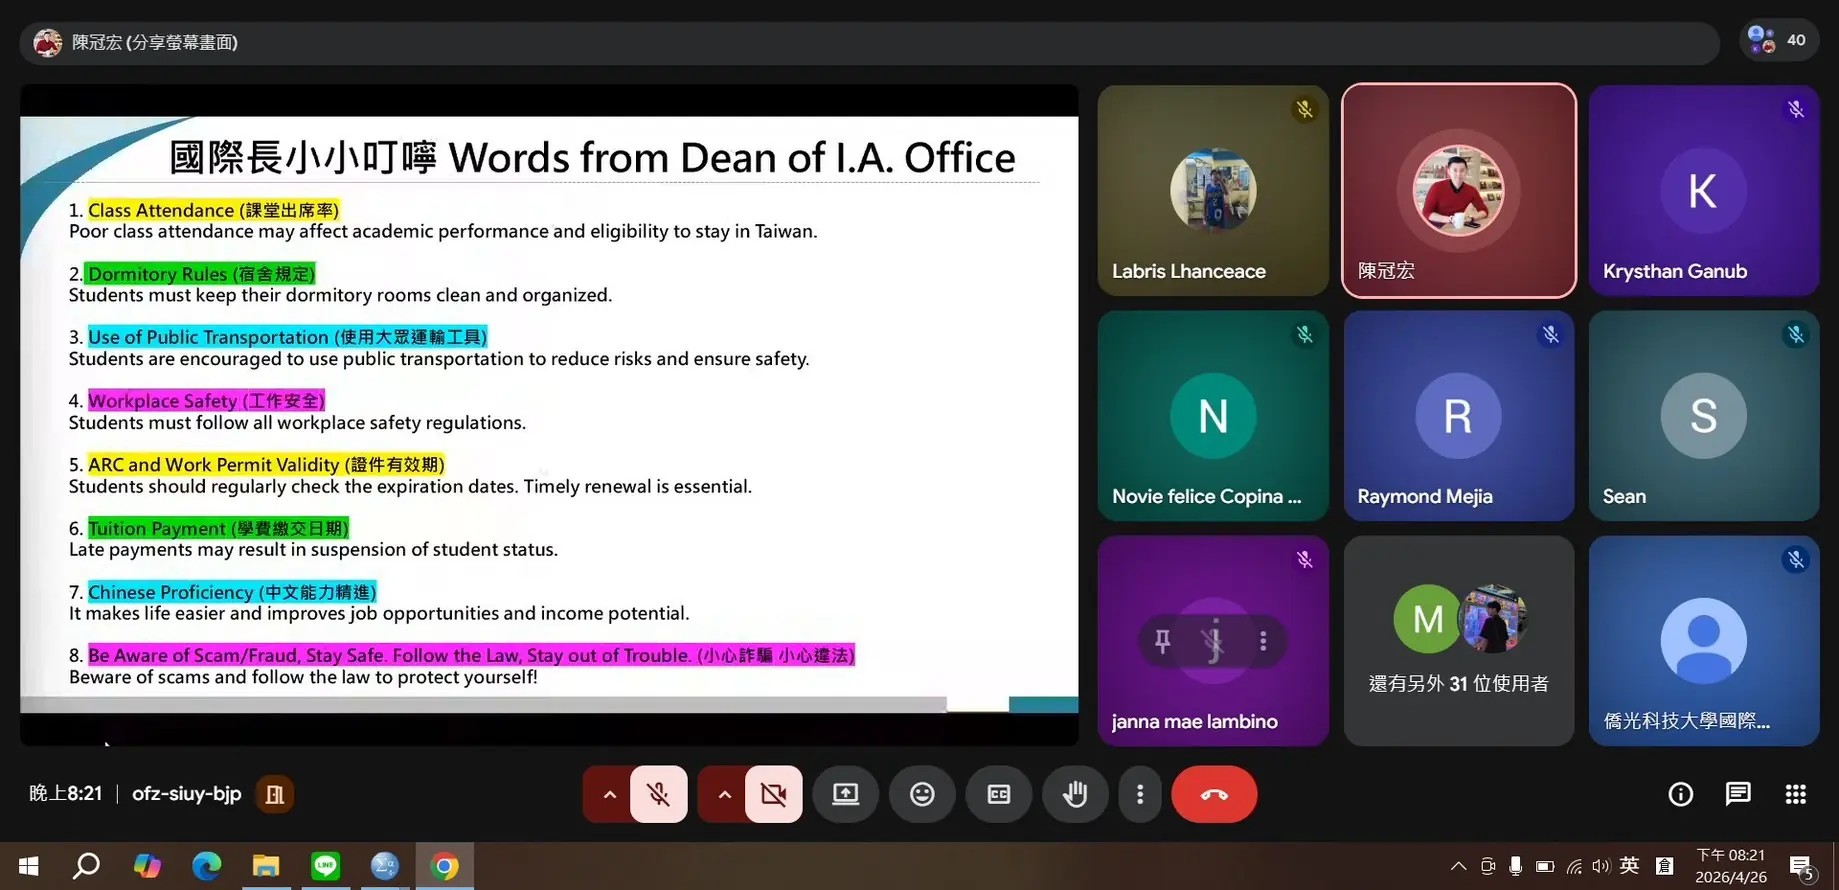
Task: Raise your hand in meeting
Action: (x=1075, y=794)
